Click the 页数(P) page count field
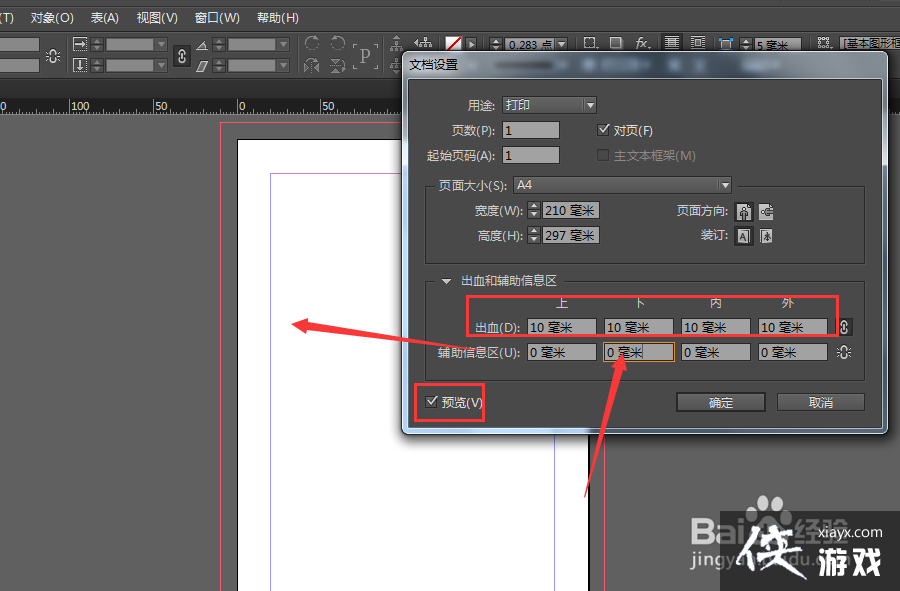Image resolution: width=900 pixels, height=591 pixels. (x=530, y=129)
